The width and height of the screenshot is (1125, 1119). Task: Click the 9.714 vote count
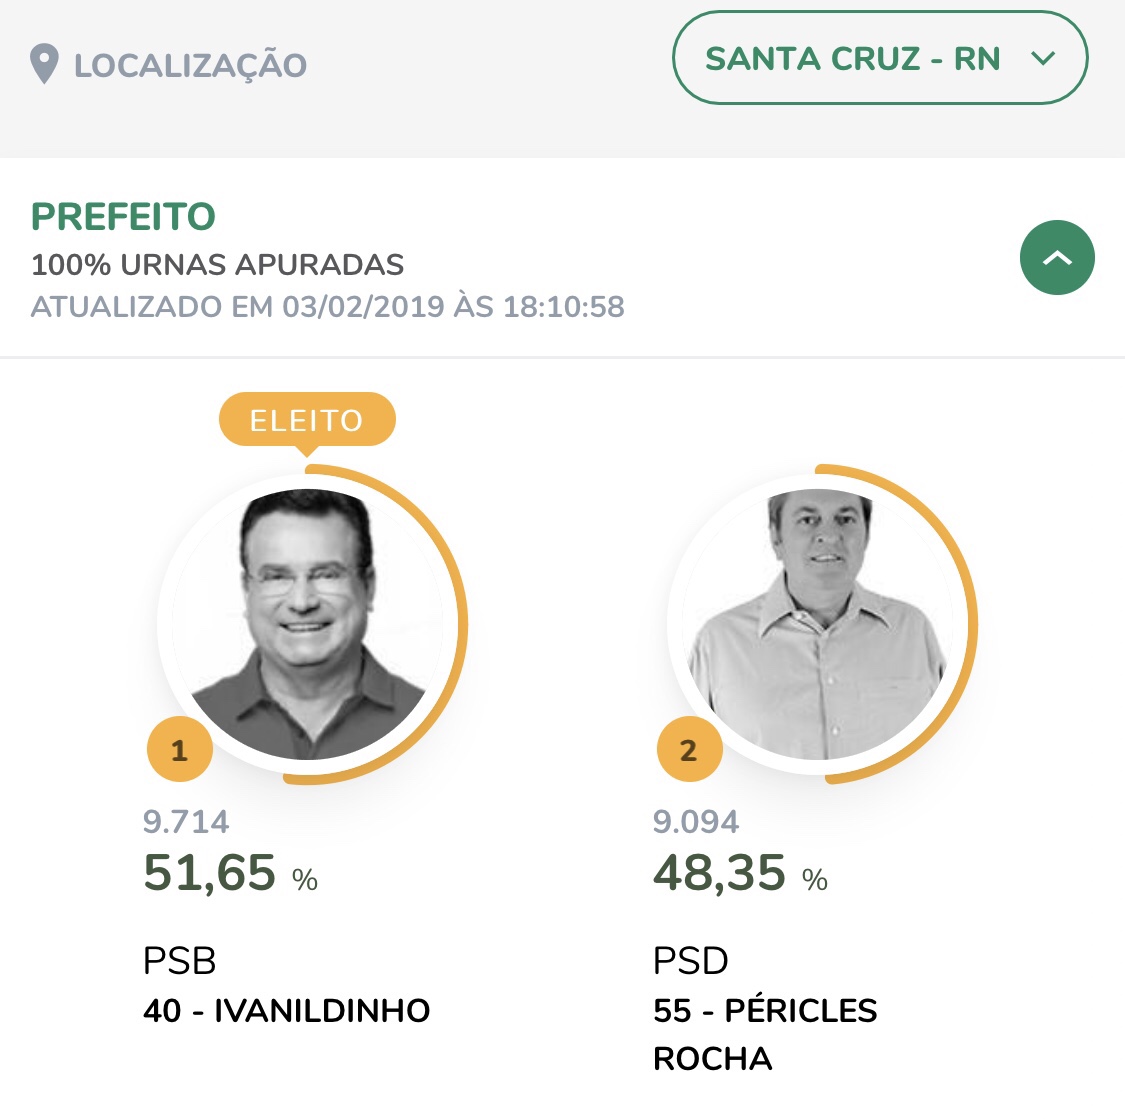point(186,822)
